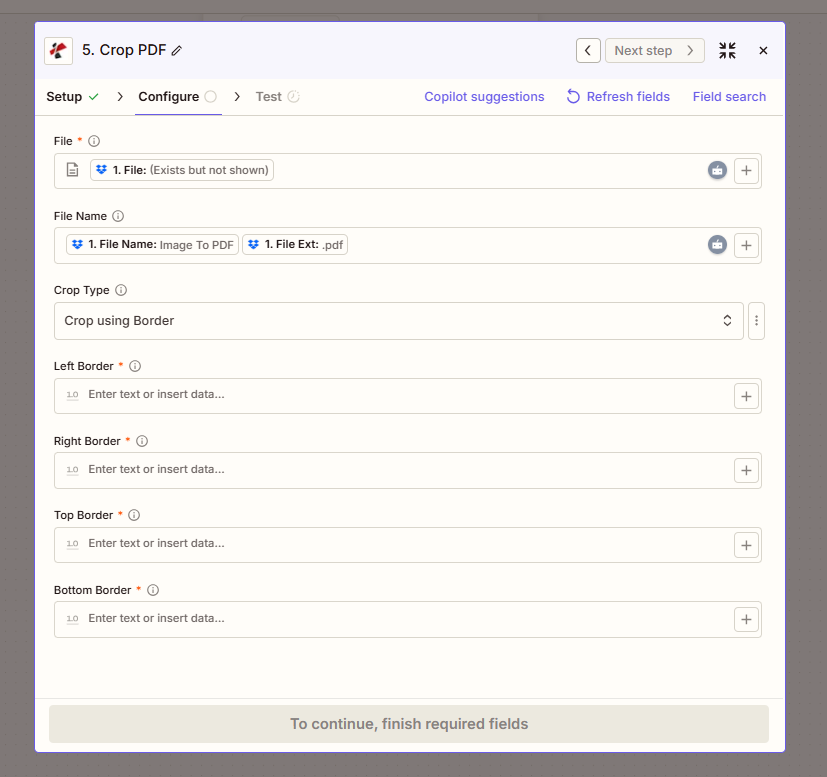
Task: Select the 1. File Ext pill in File Name
Action: coord(295,245)
